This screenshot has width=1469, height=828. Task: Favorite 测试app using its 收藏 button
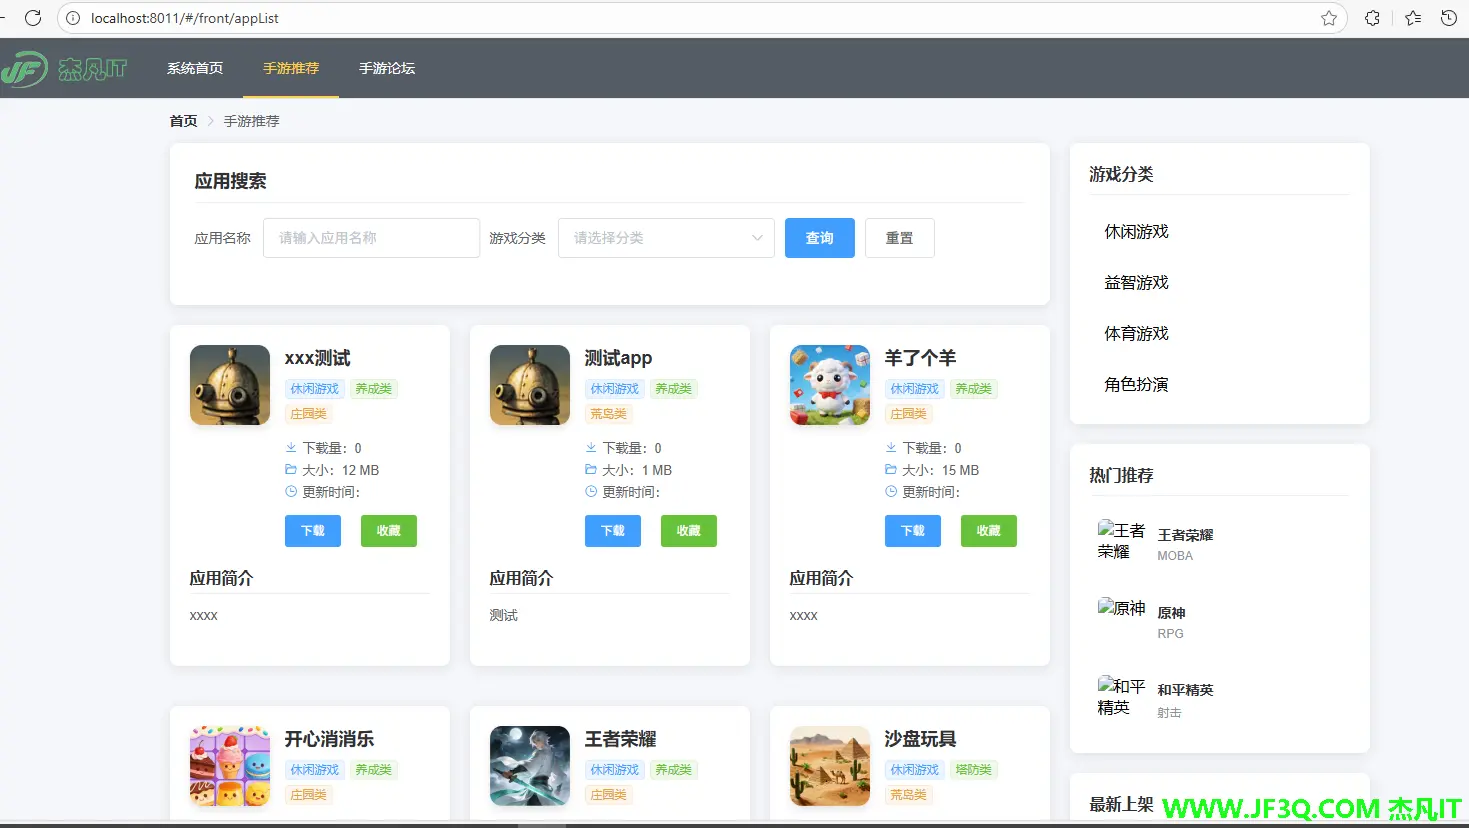click(688, 531)
